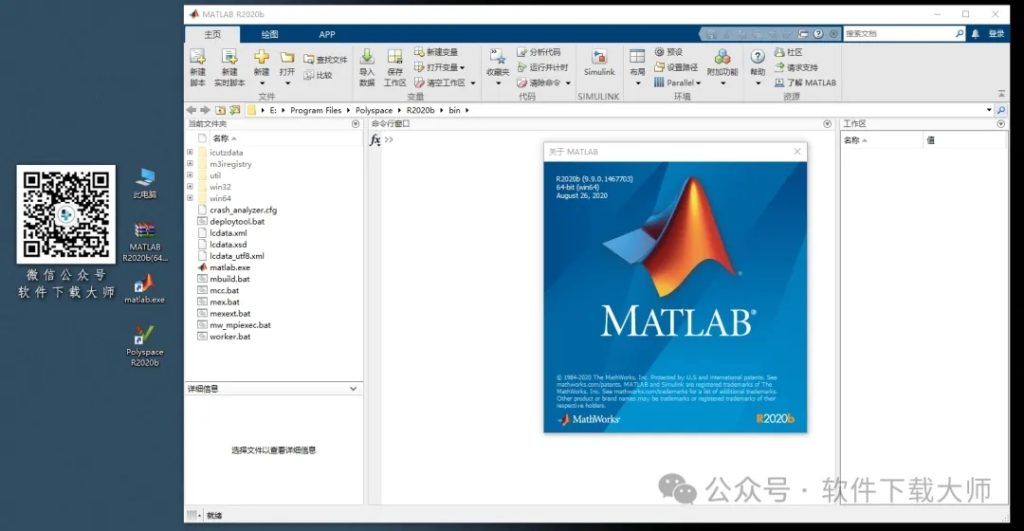Click the Compare (比较) icon
The height and width of the screenshot is (531, 1024).
[x=310, y=75]
